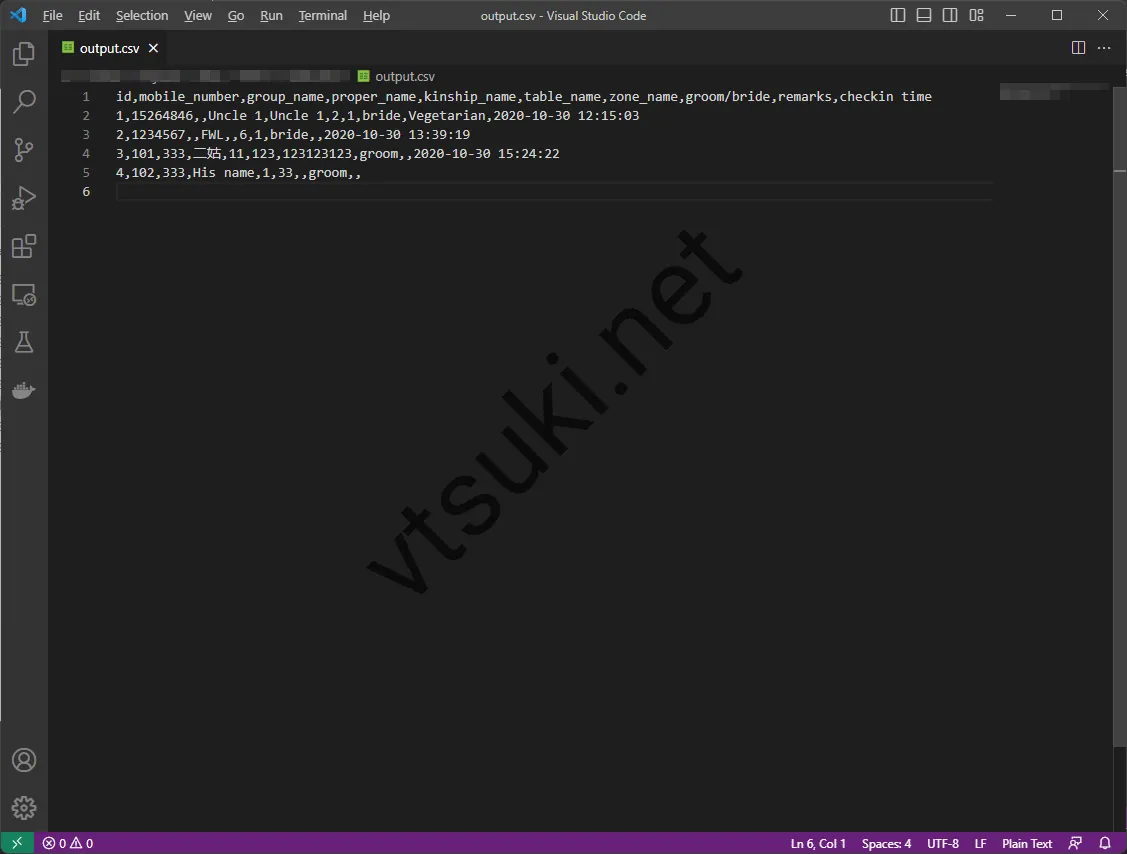This screenshot has width=1127, height=854.
Task: Click the VS Code logo icon
Action: [x=18, y=15]
